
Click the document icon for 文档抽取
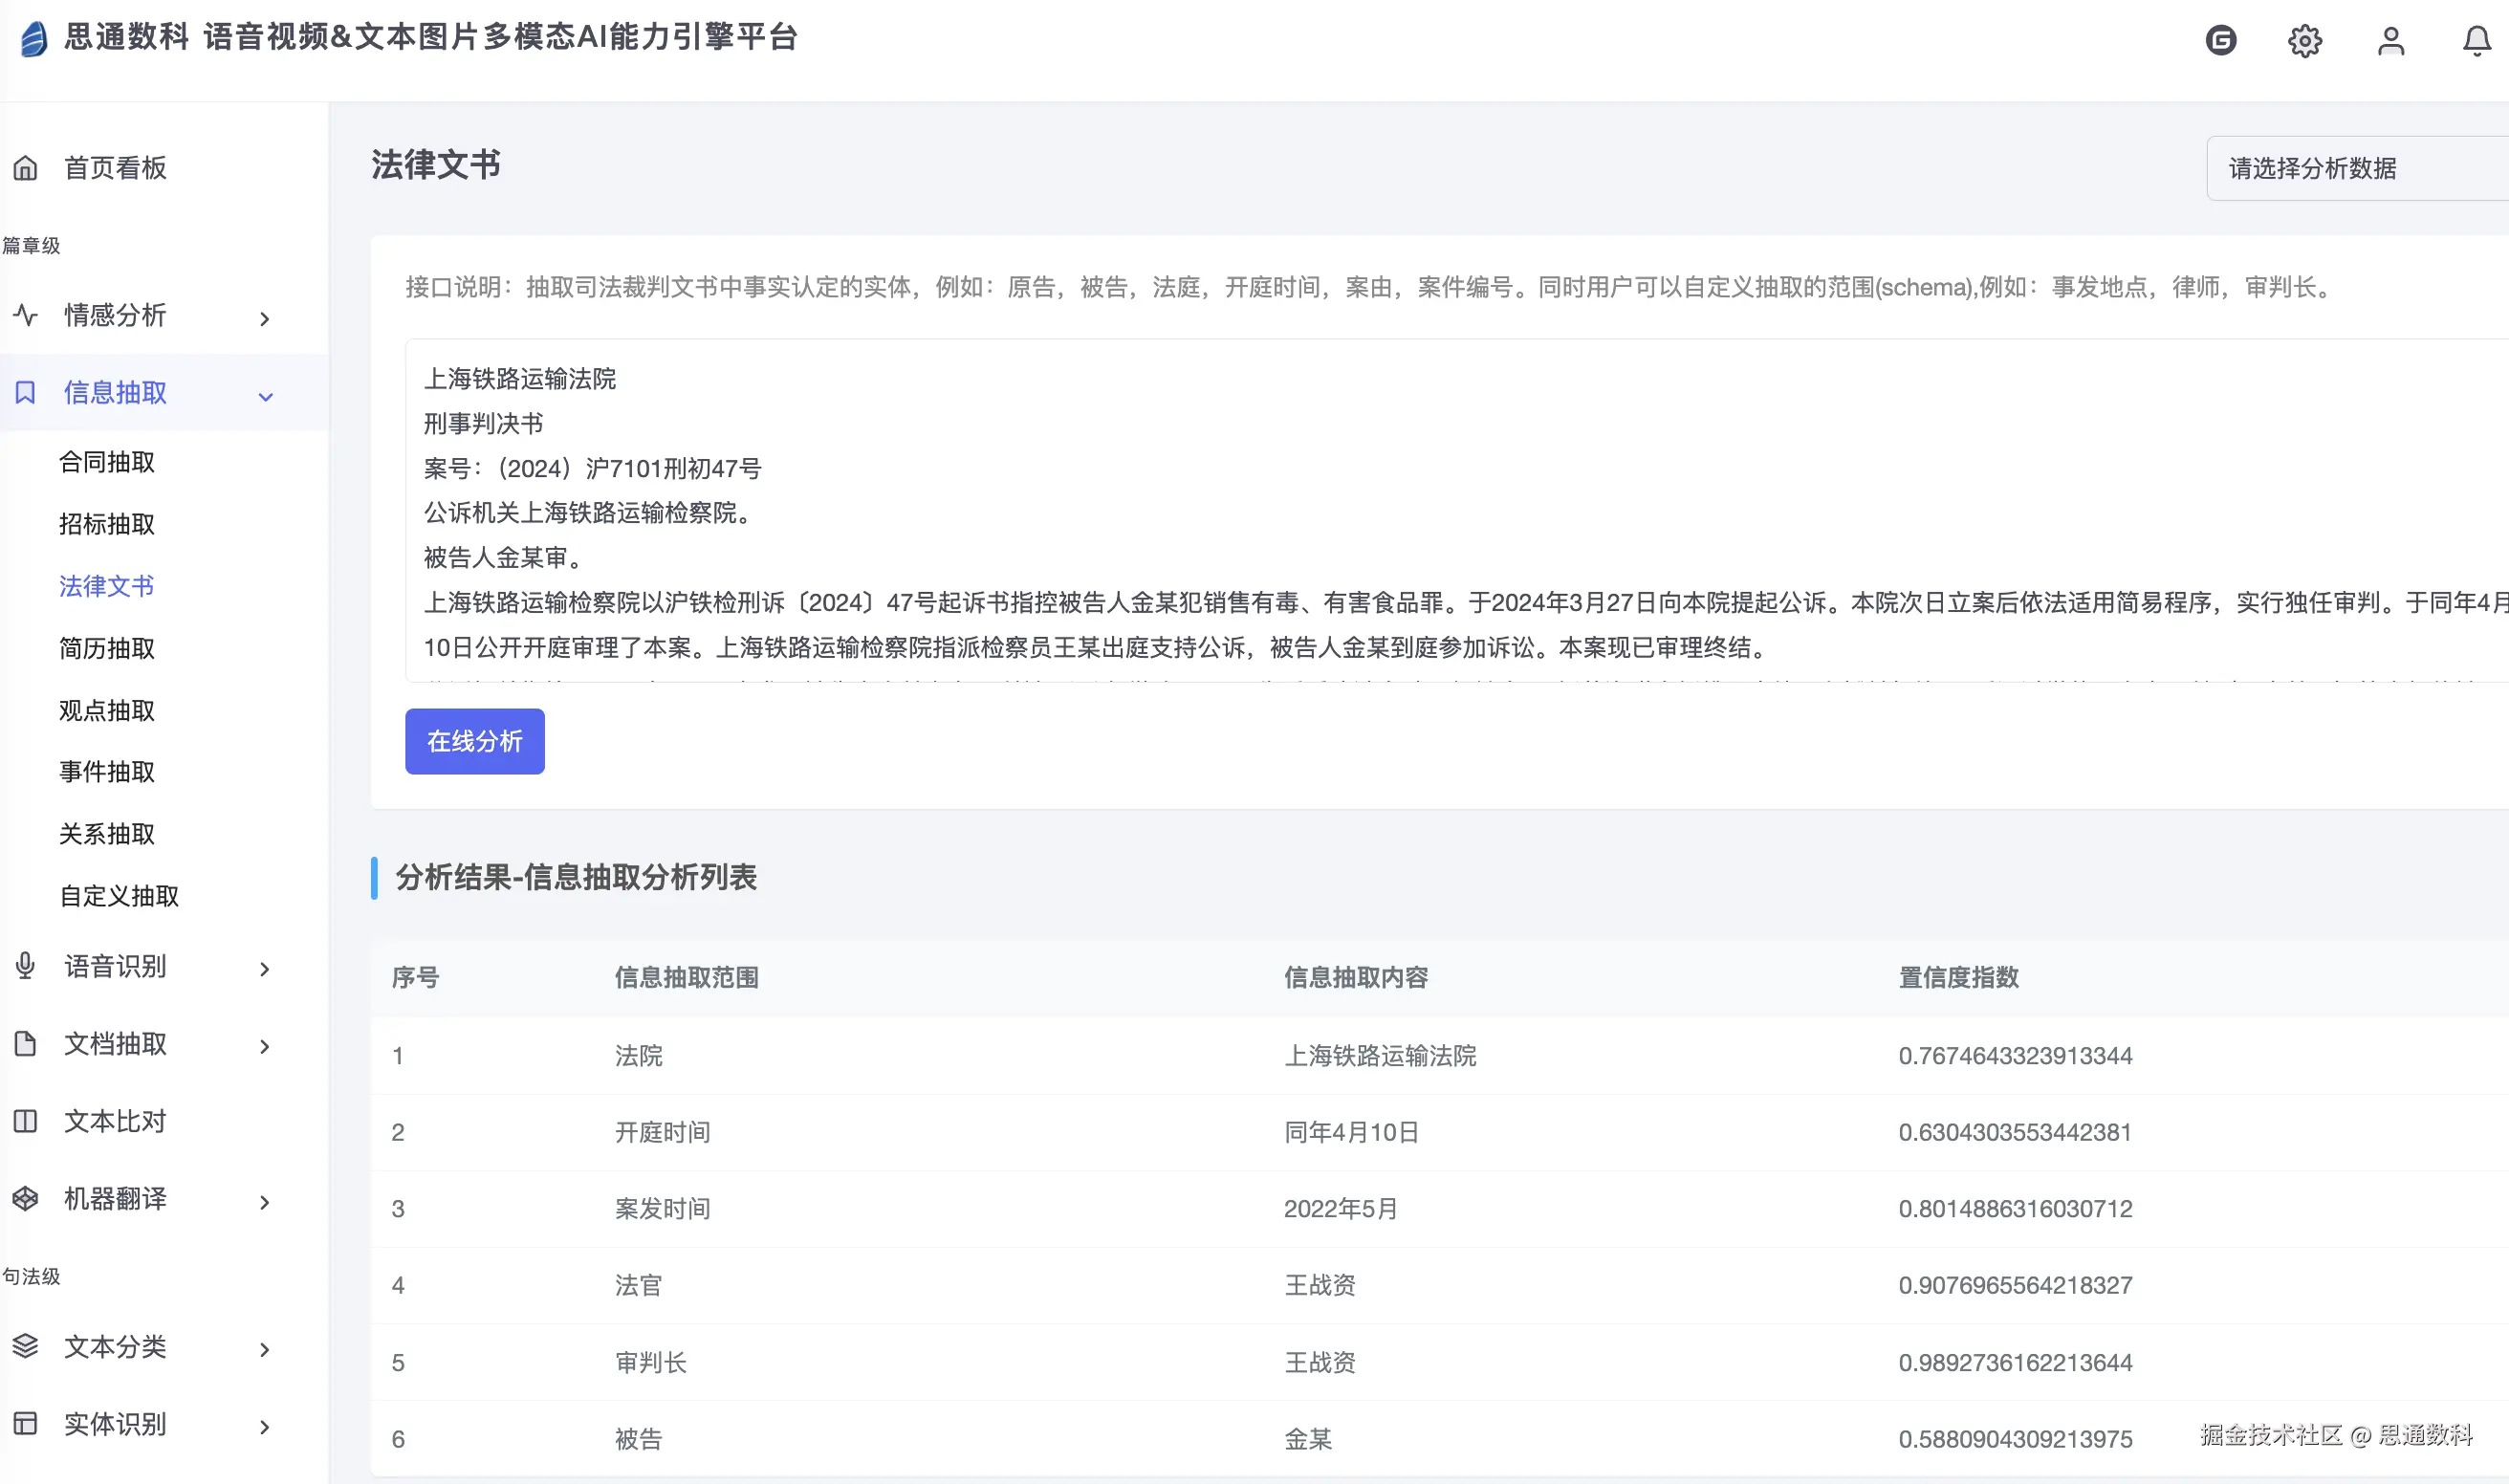coord(26,1044)
